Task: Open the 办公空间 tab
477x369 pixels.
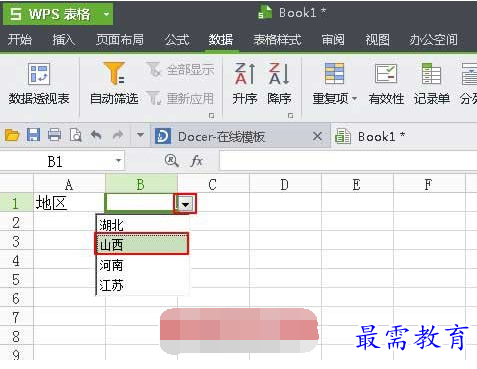Action: [x=433, y=40]
